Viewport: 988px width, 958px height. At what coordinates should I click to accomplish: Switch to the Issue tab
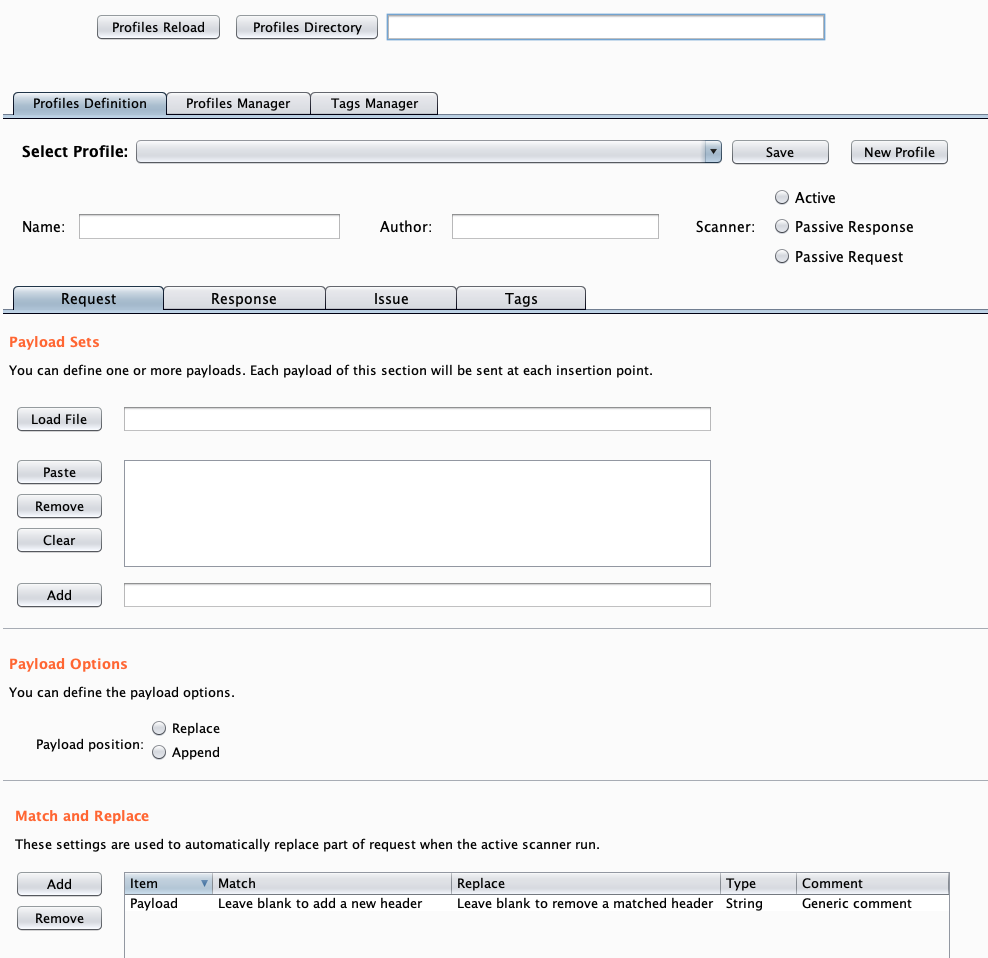(x=391, y=299)
